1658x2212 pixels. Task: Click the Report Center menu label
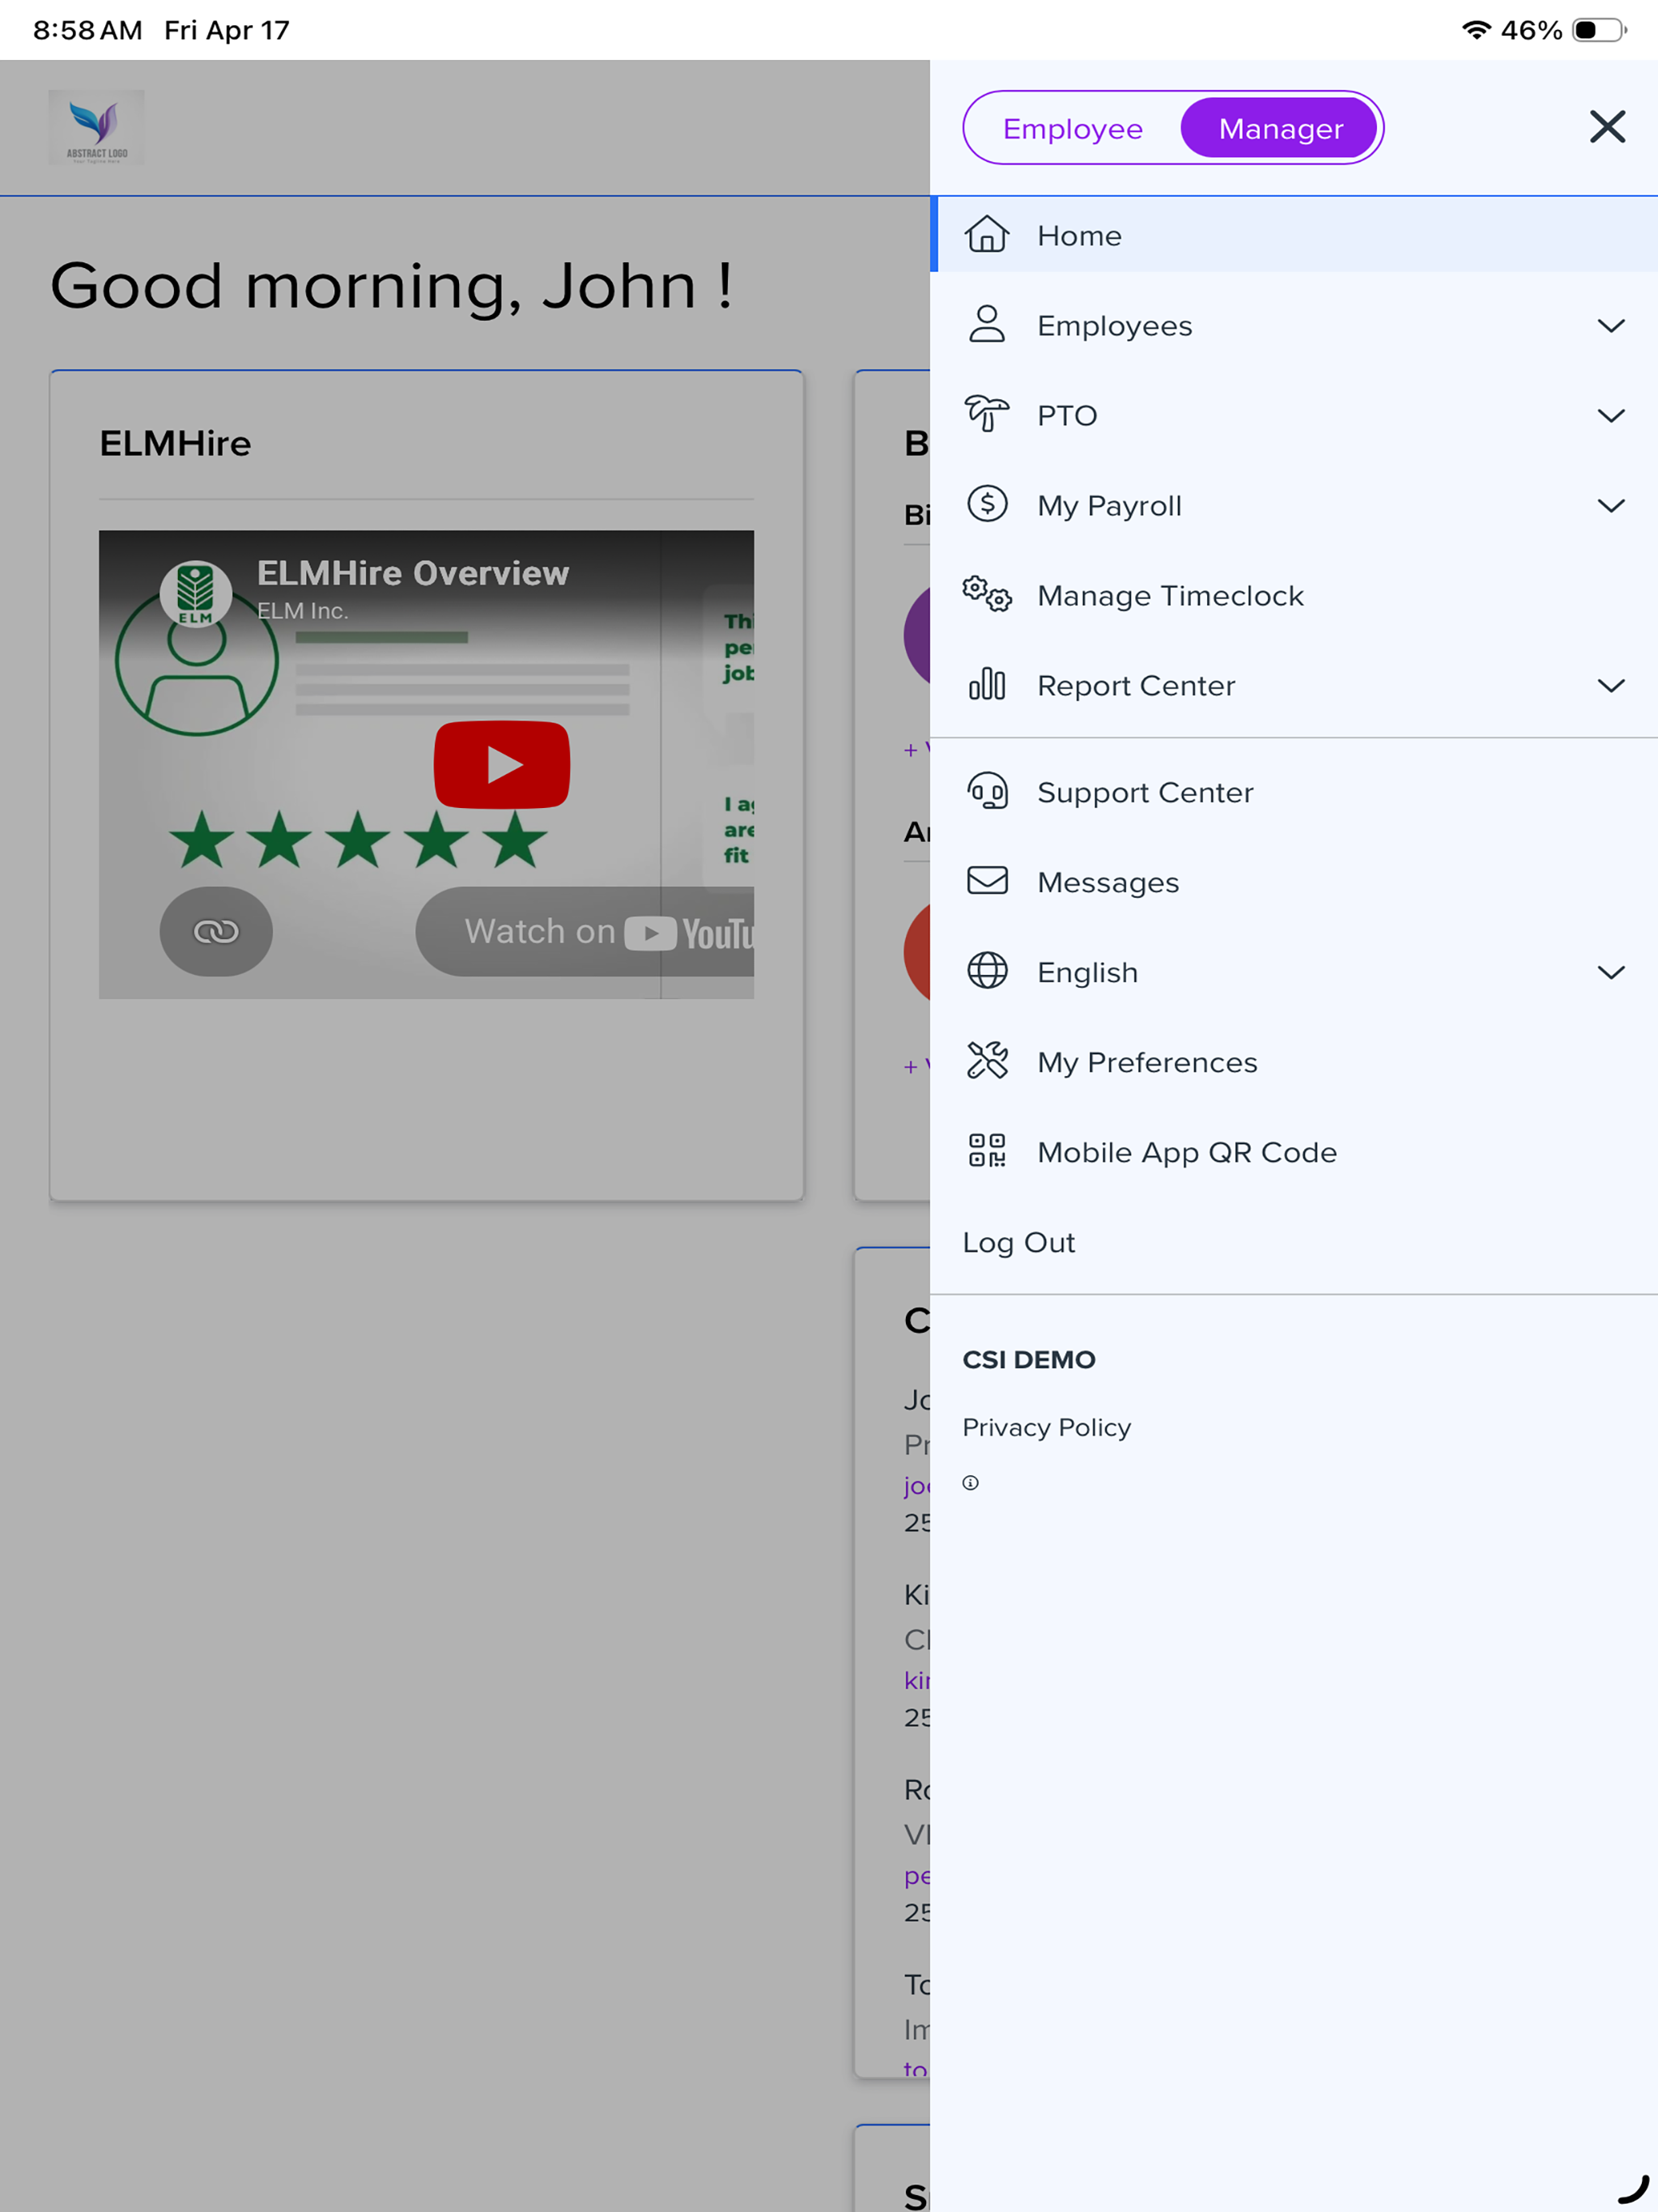tap(1136, 686)
